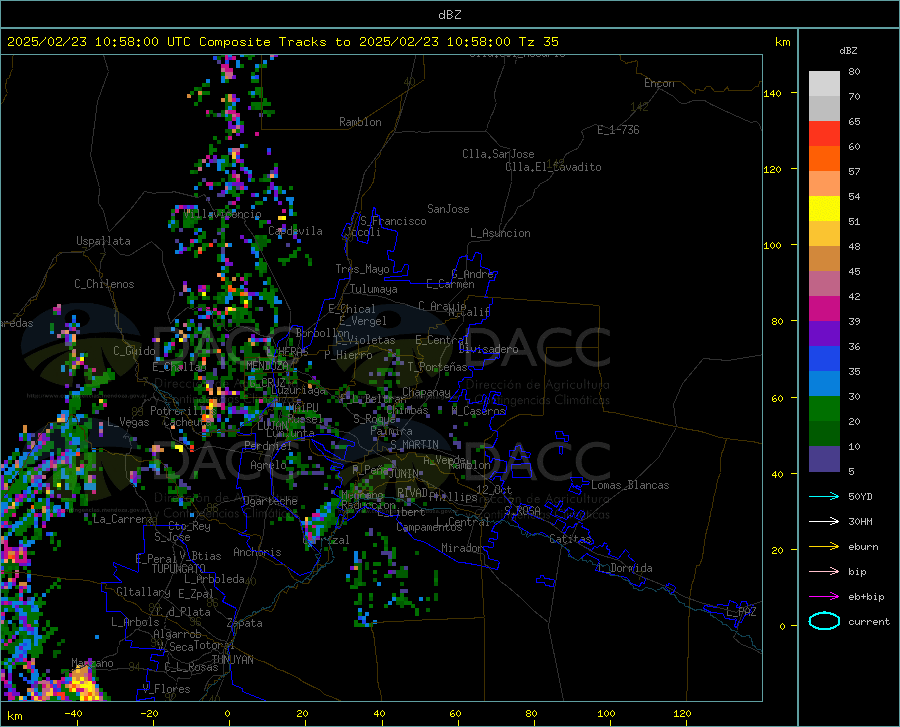Click the Ugarteche label

[x=270, y=501]
